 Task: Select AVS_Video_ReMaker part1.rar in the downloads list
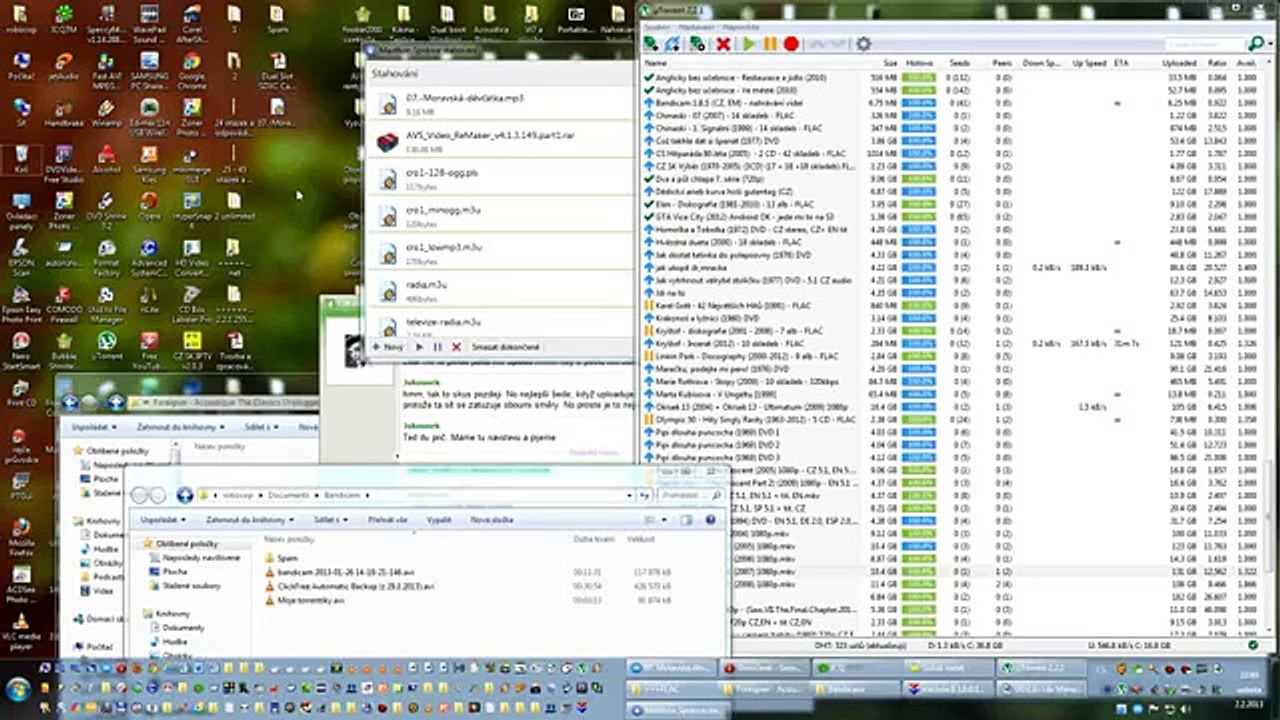click(500, 140)
